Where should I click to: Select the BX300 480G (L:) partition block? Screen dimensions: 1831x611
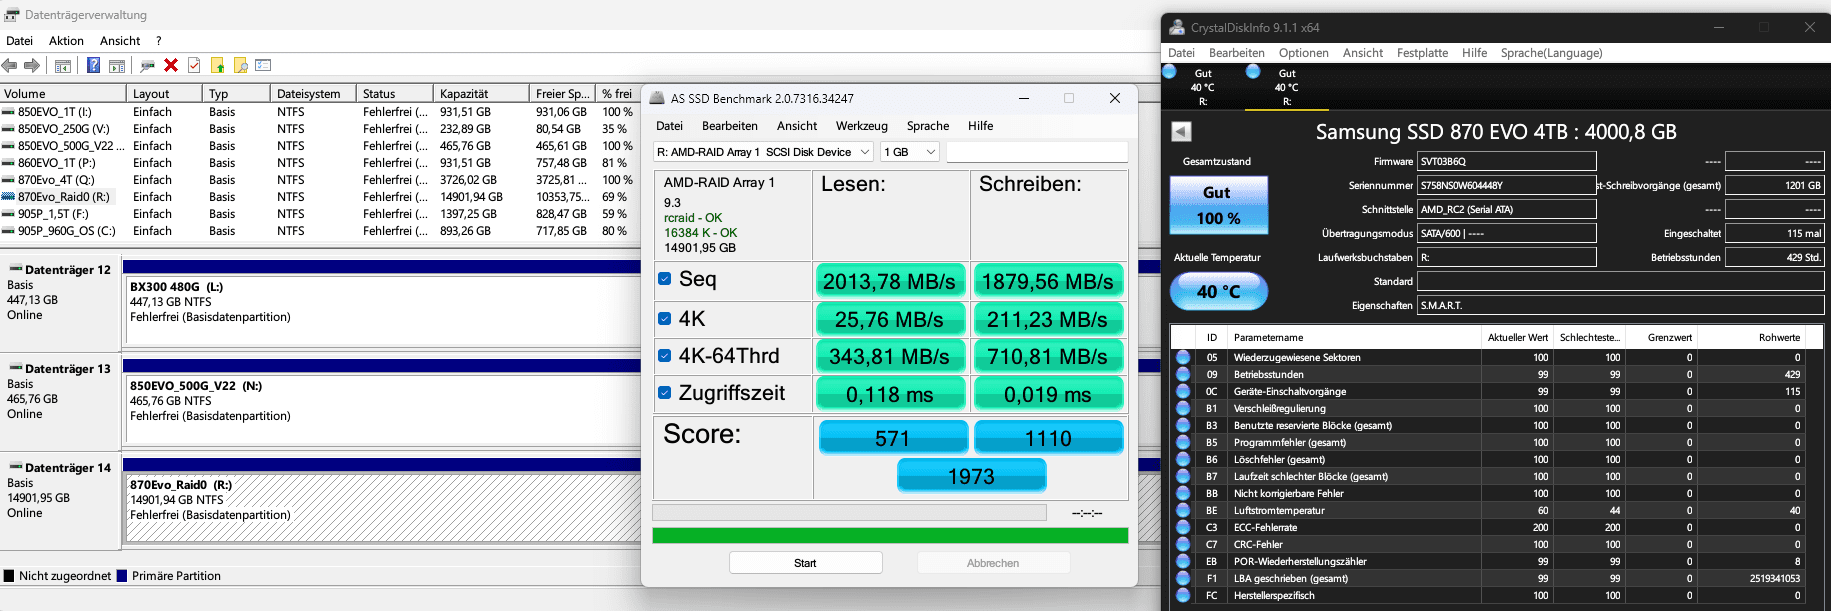[382, 309]
